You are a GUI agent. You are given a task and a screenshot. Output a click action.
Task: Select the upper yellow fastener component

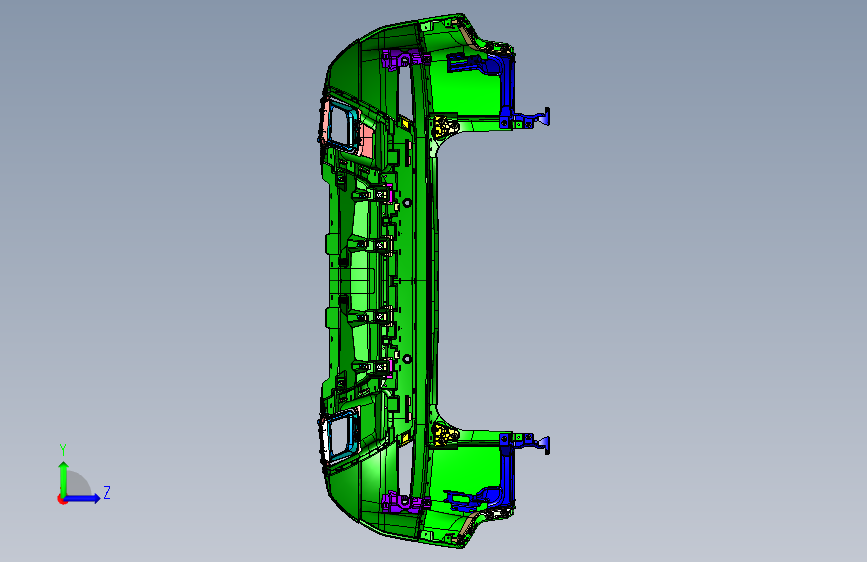pyautogui.click(x=445, y=127)
